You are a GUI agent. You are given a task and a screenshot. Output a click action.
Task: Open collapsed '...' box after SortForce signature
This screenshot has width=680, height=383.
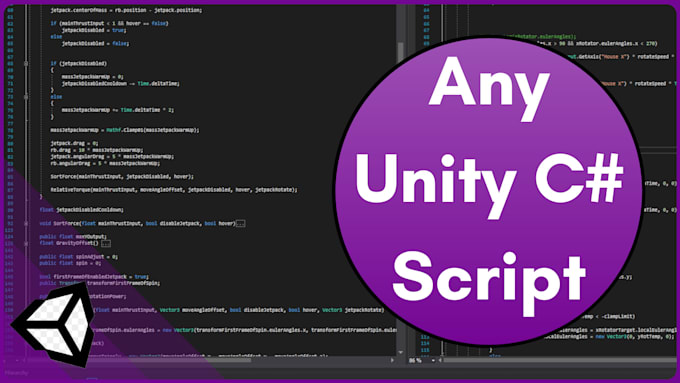[x=240, y=223]
